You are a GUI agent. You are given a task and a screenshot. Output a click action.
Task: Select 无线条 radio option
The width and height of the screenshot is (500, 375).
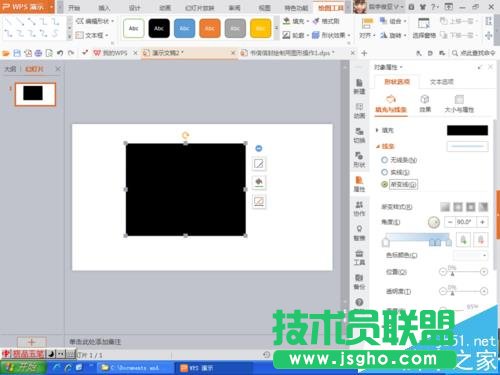[399, 160]
